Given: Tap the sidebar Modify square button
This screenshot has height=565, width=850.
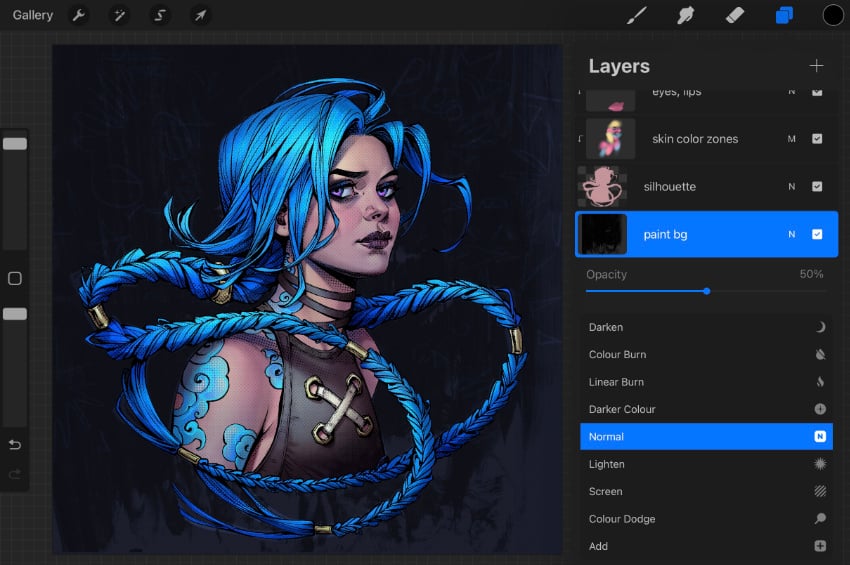Looking at the screenshot, I should click(x=15, y=278).
